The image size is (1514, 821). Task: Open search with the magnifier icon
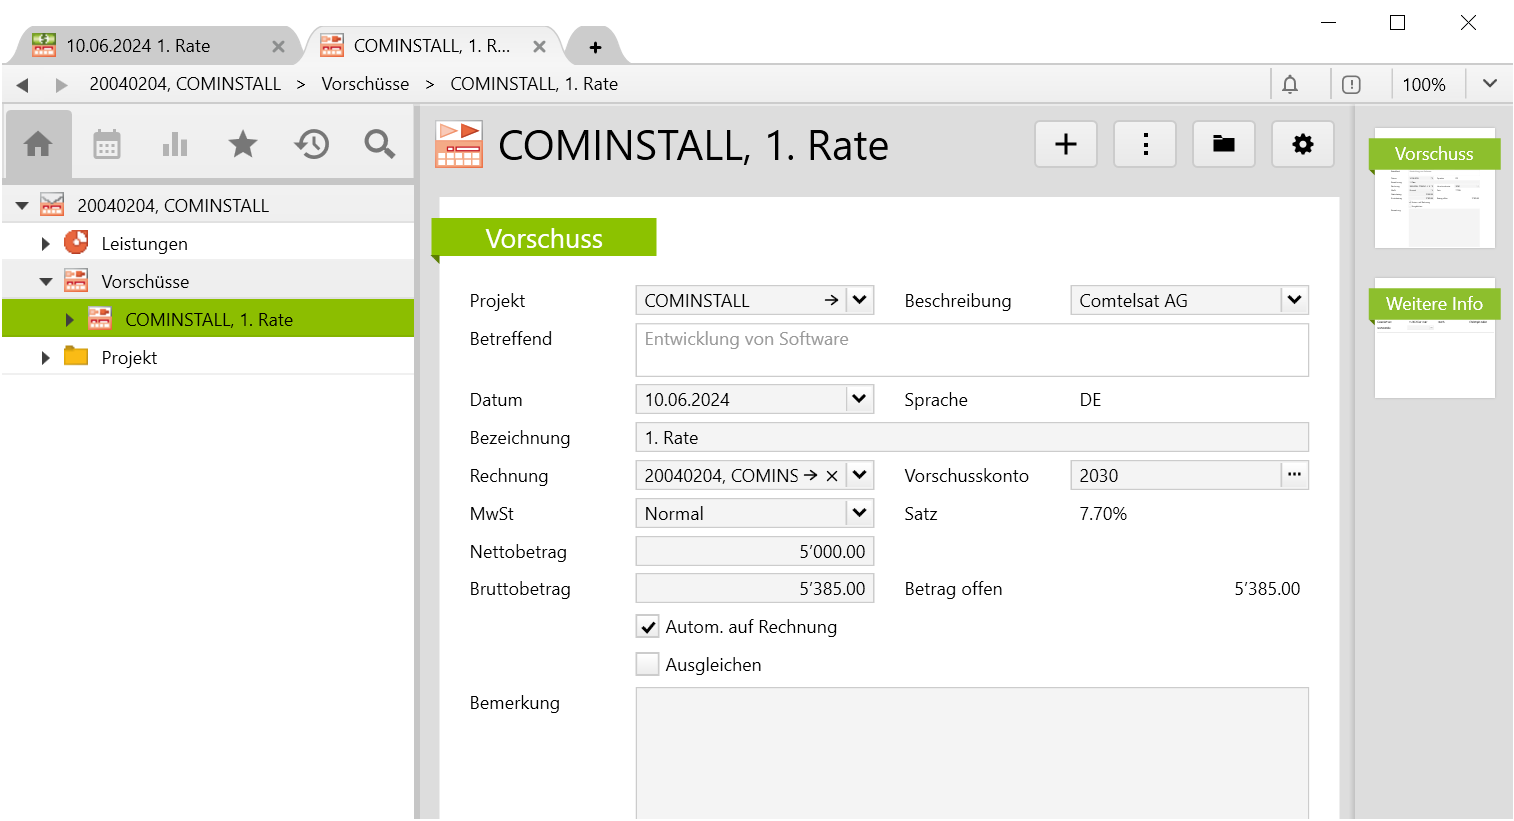pyautogui.click(x=379, y=145)
